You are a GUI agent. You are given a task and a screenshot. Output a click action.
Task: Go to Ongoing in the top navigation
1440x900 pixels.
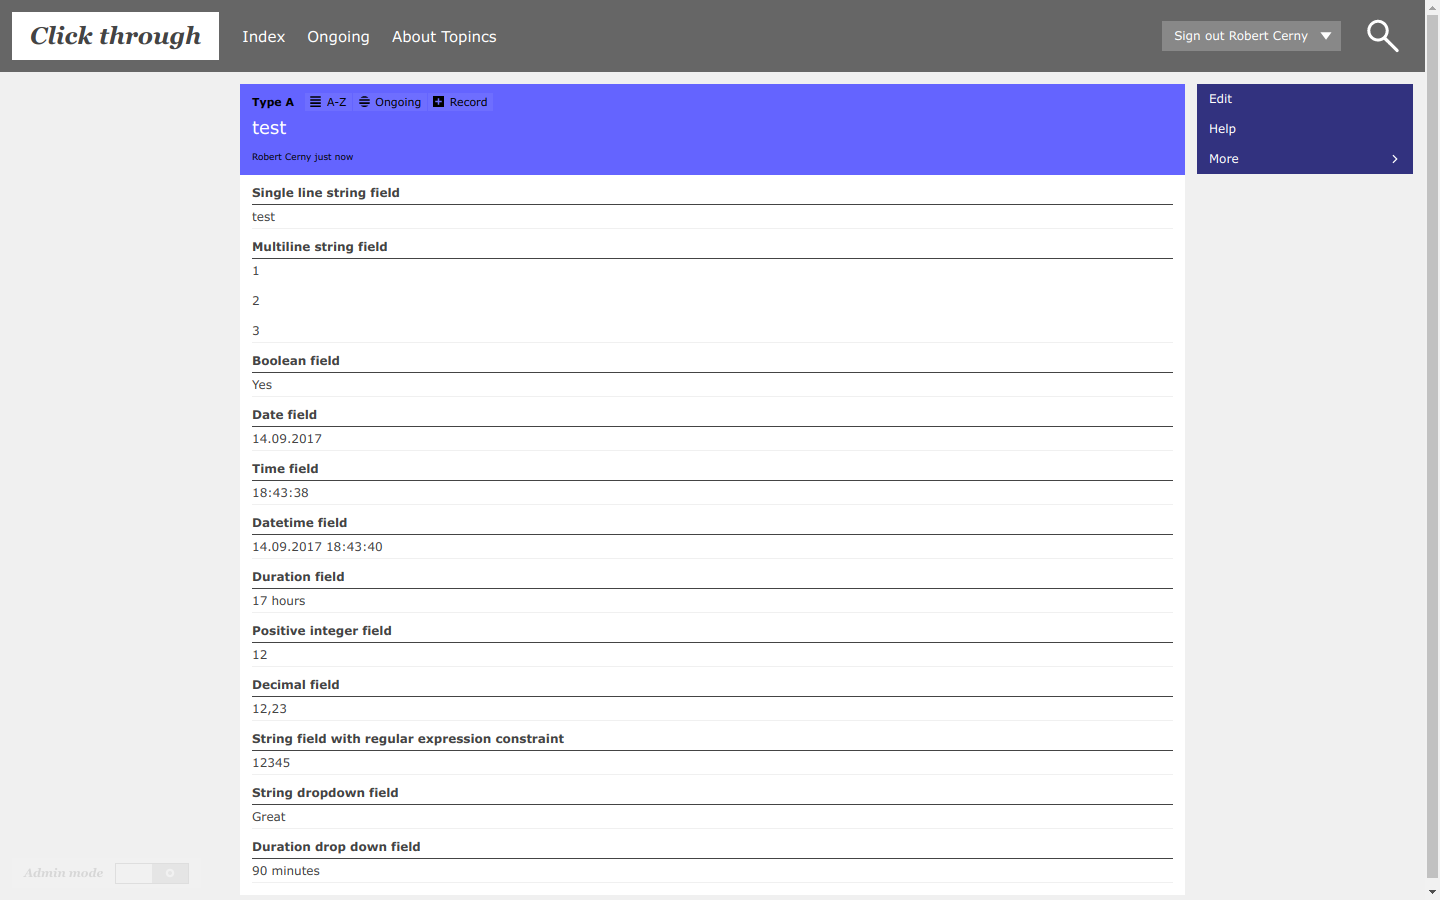[338, 37]
